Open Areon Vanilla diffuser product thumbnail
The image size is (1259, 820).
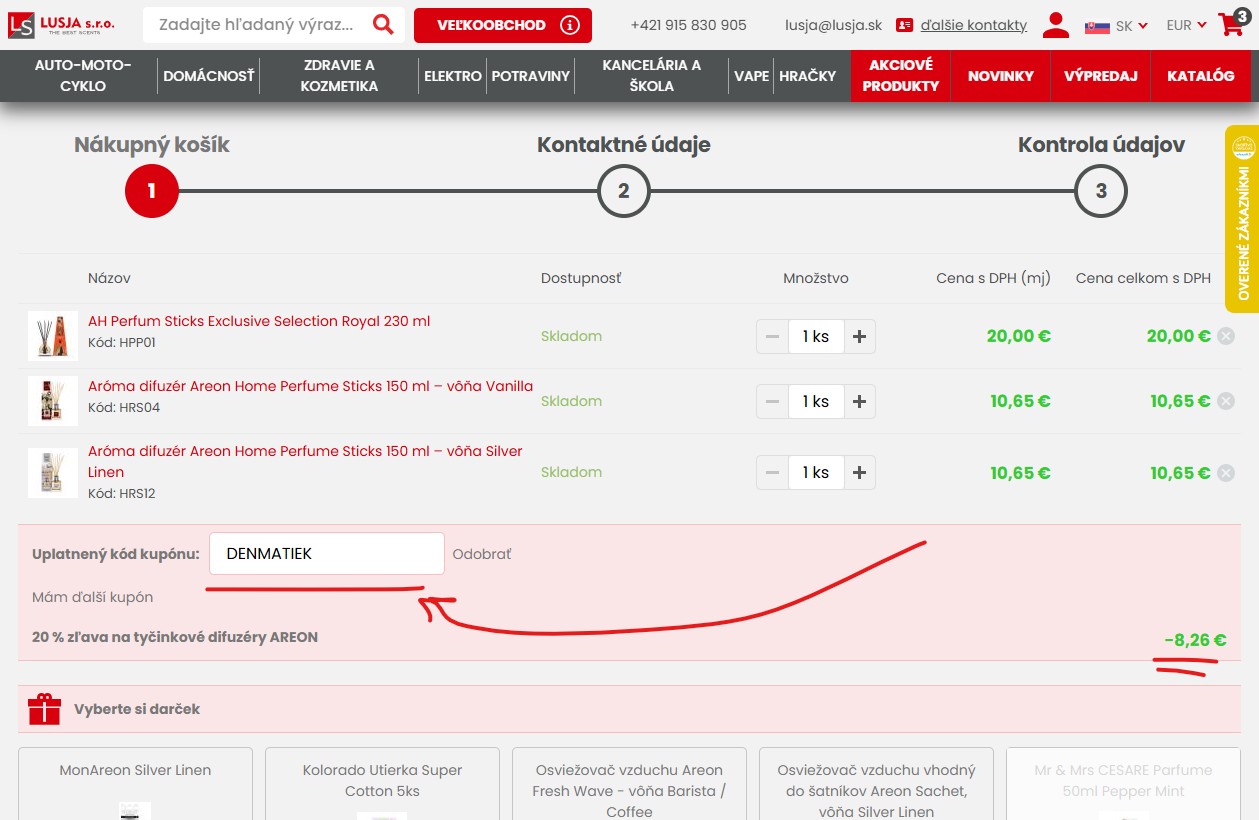tap(53, 401)
